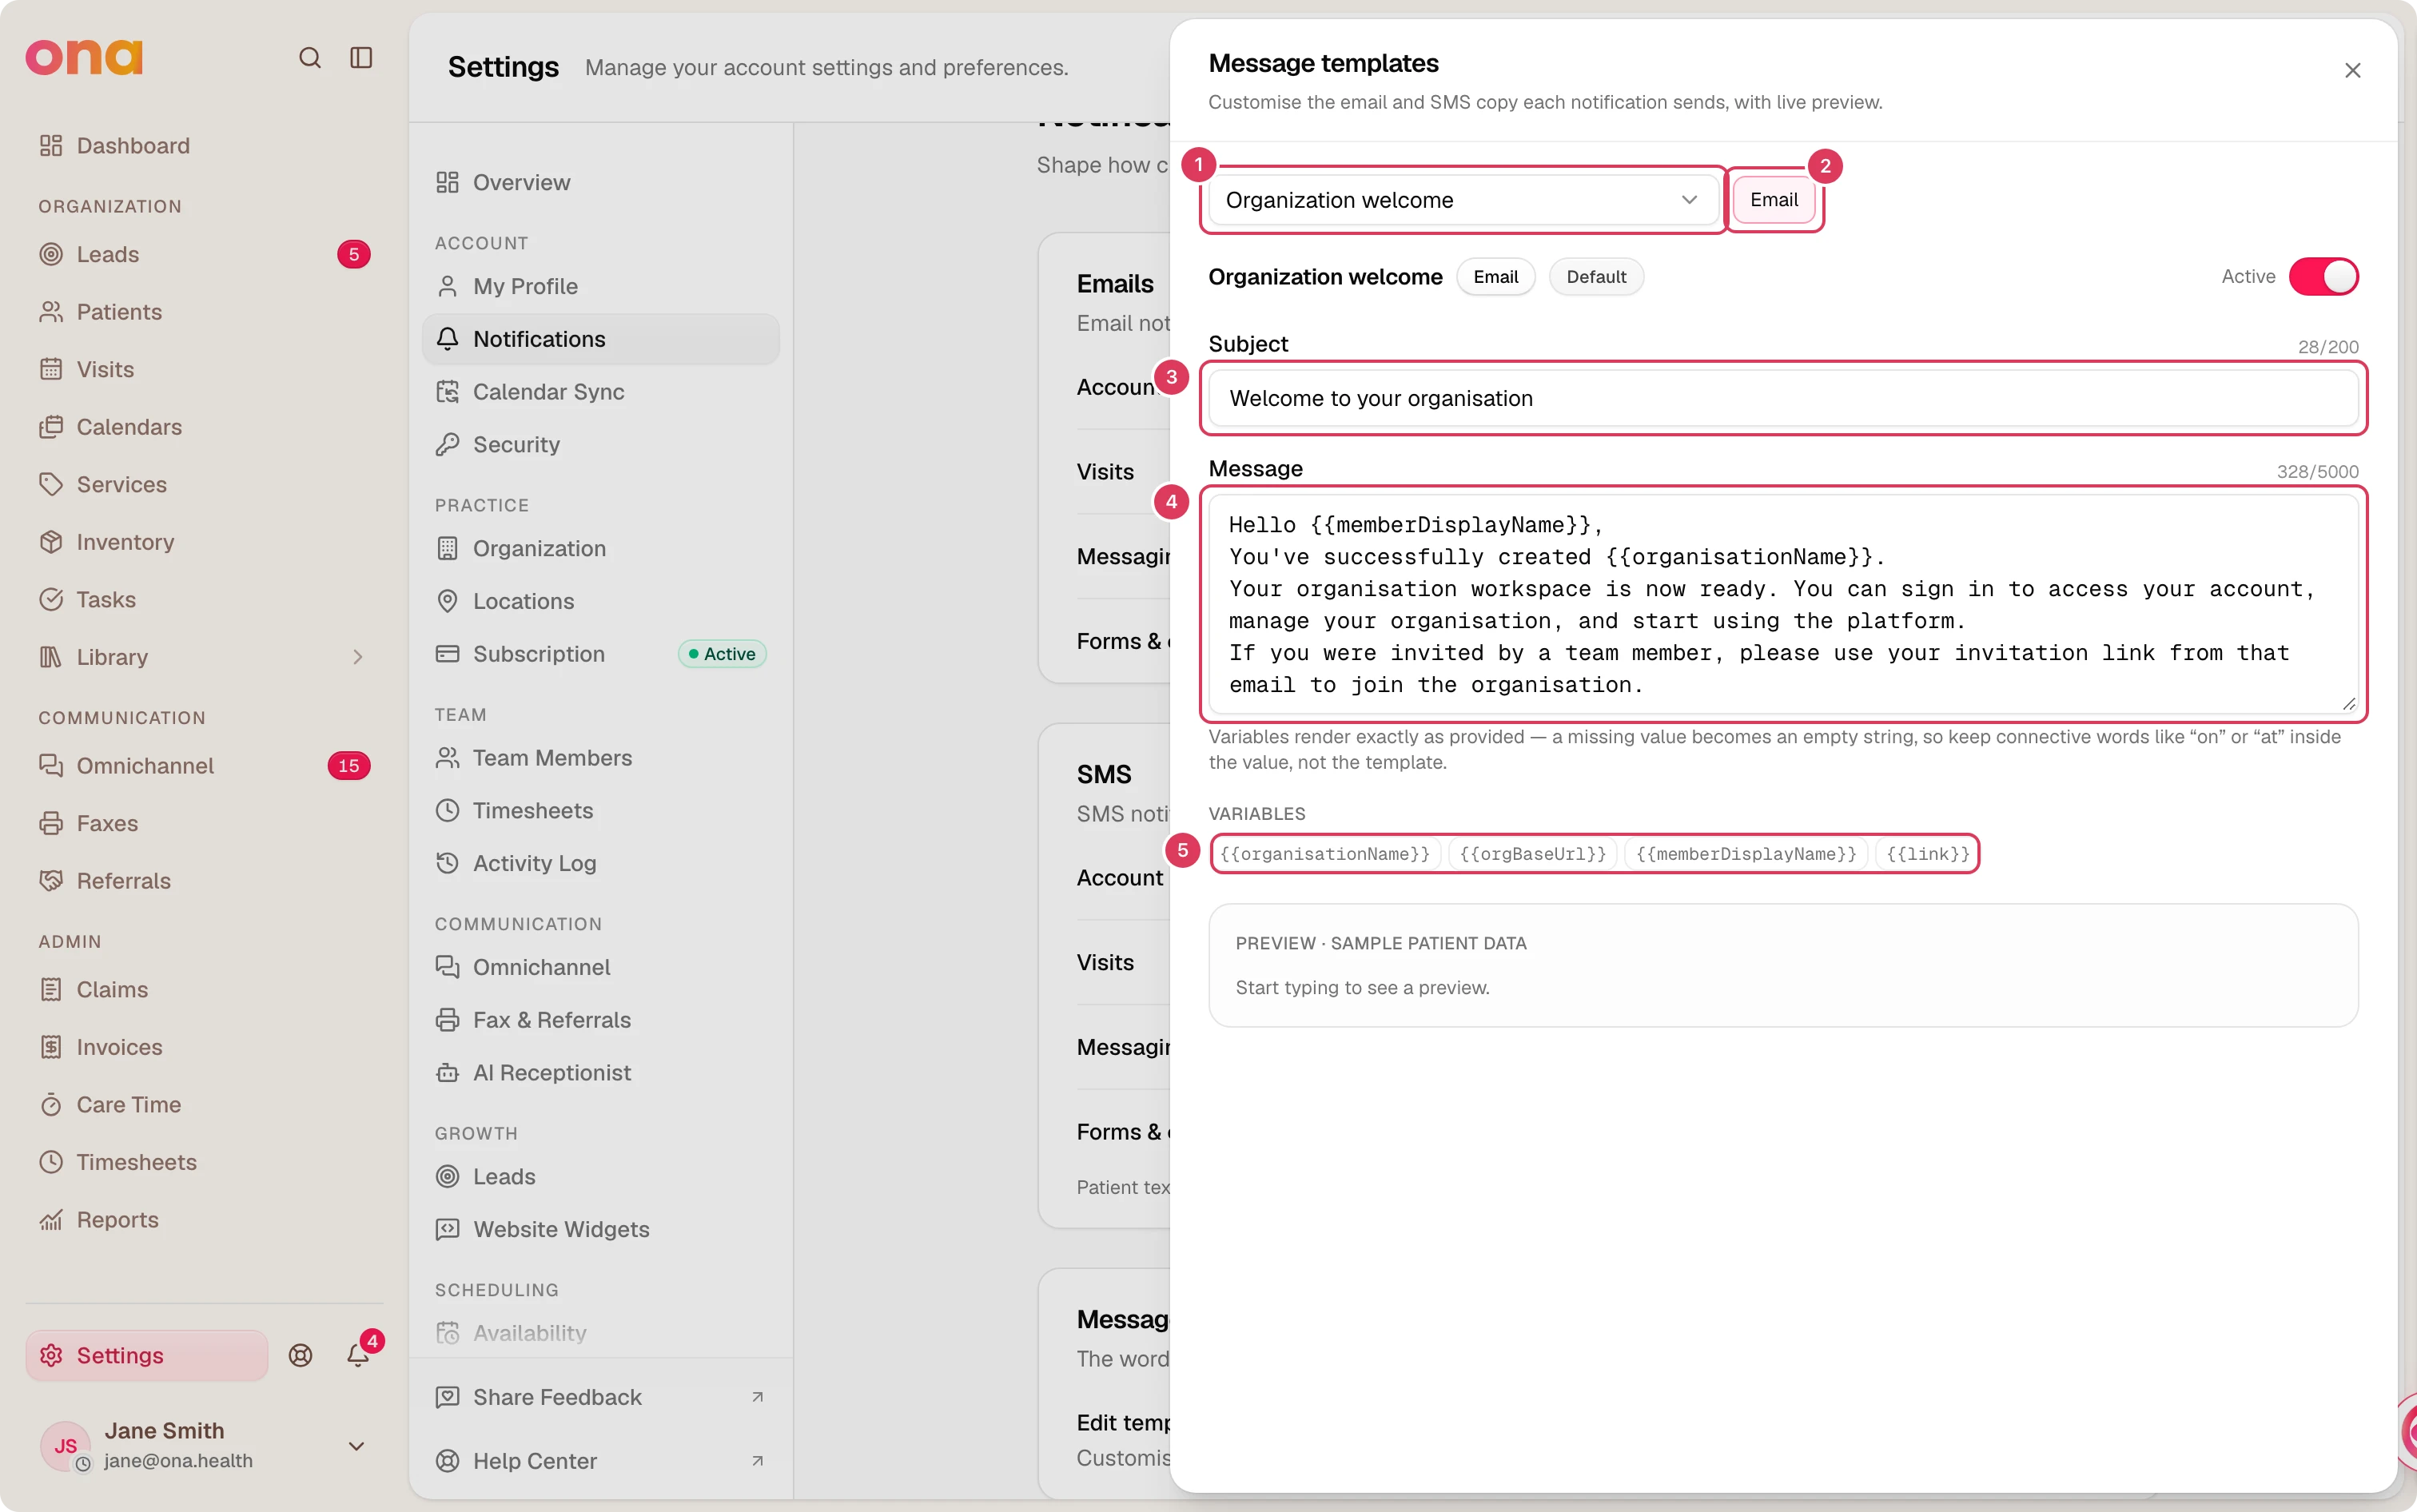Toggle the Active template switch
Viewport: 2417px width, 1512px height.
pyautogui.click(x=2324, y=277)
